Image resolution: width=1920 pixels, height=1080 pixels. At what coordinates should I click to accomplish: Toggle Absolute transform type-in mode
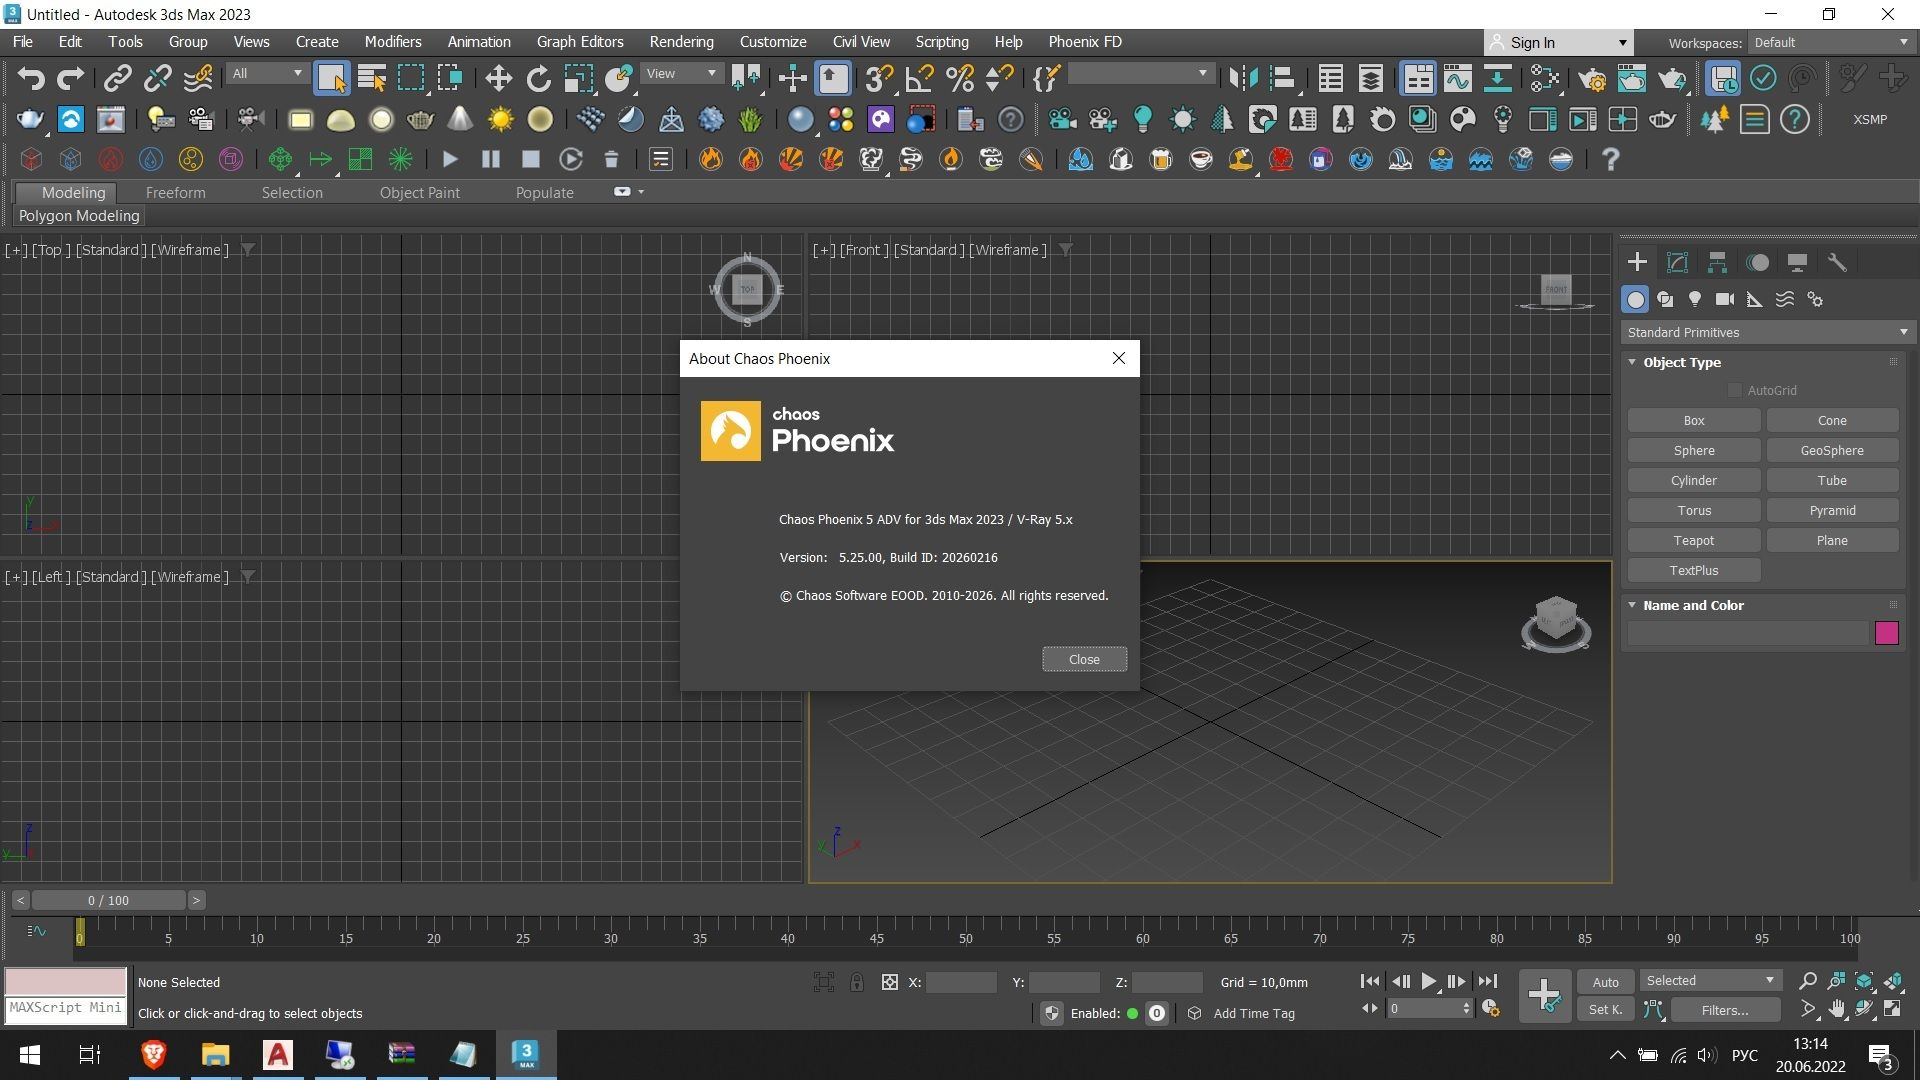[889, 982]
